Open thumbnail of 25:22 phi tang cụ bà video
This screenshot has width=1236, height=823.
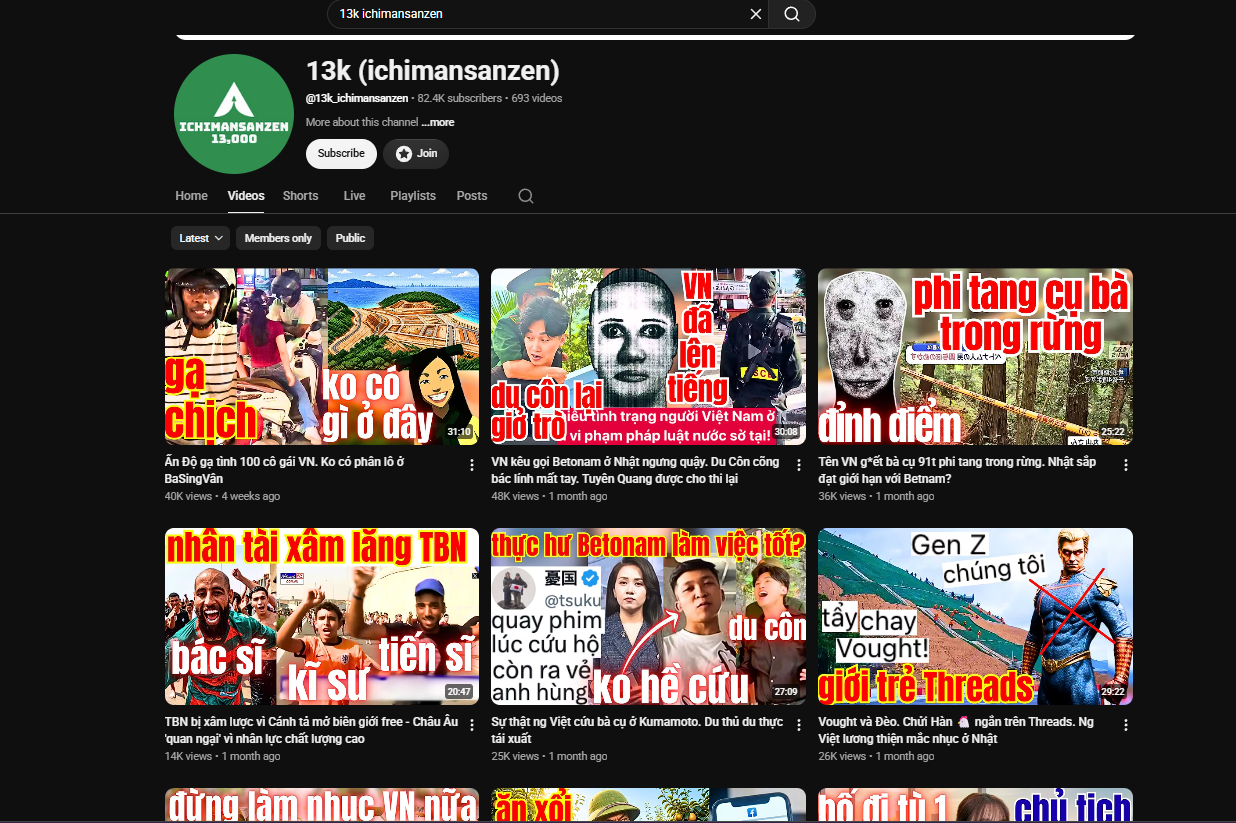[975, 356]
